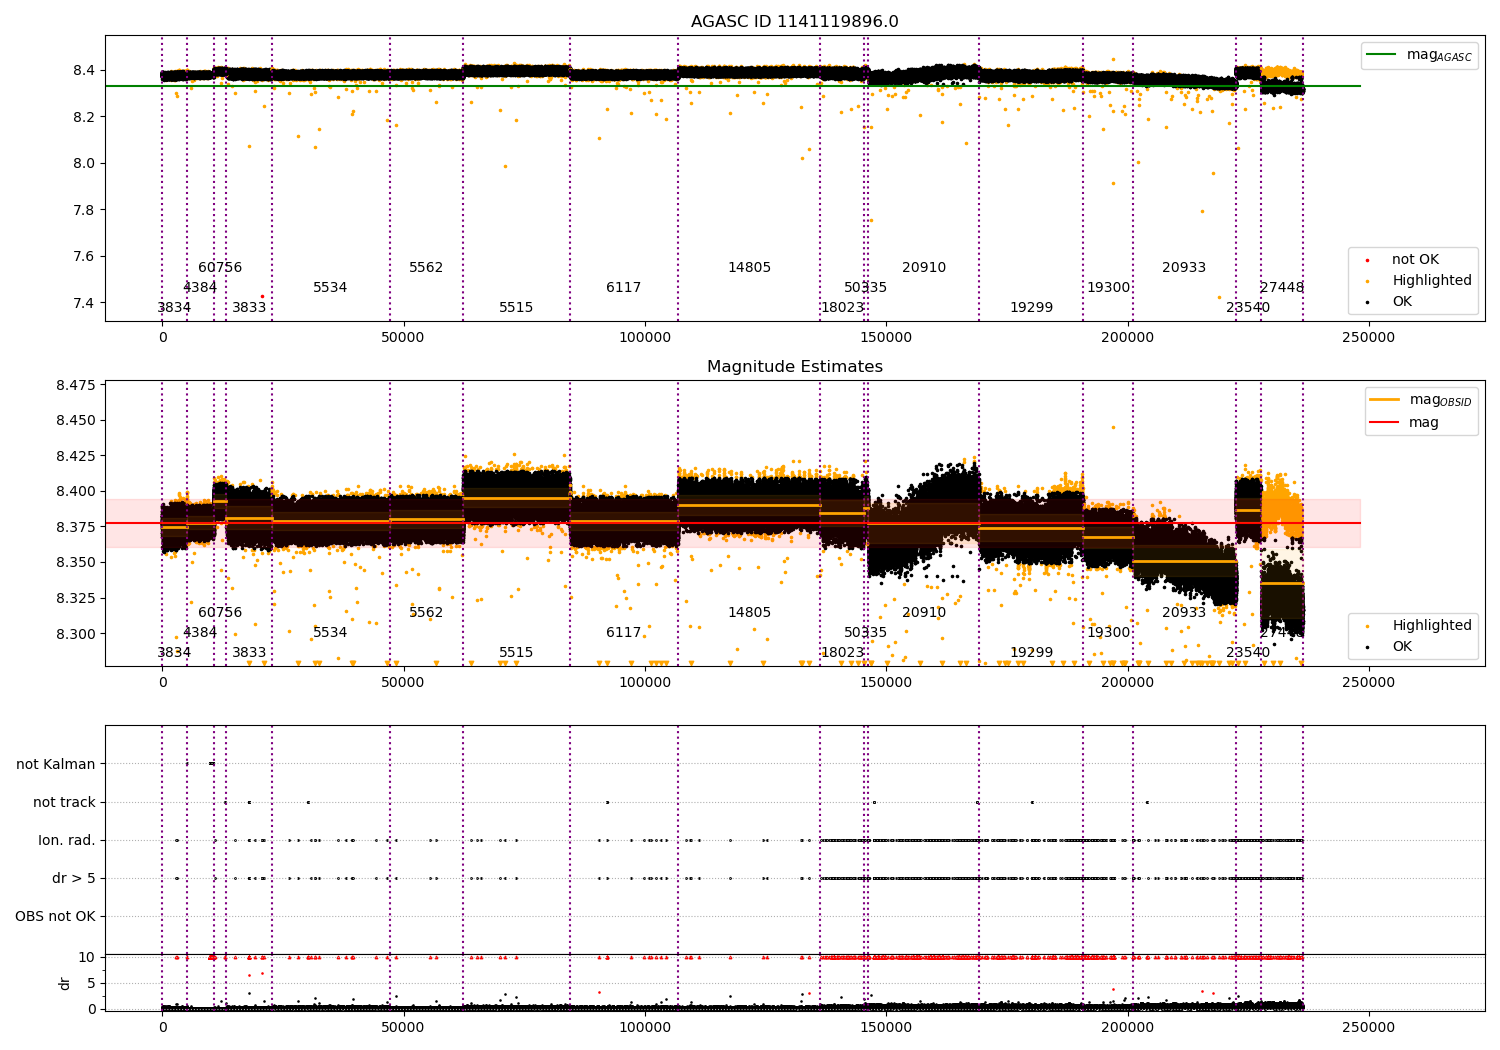Click OBSID label '20910' in AGASC ID plot

coord(924,268)
